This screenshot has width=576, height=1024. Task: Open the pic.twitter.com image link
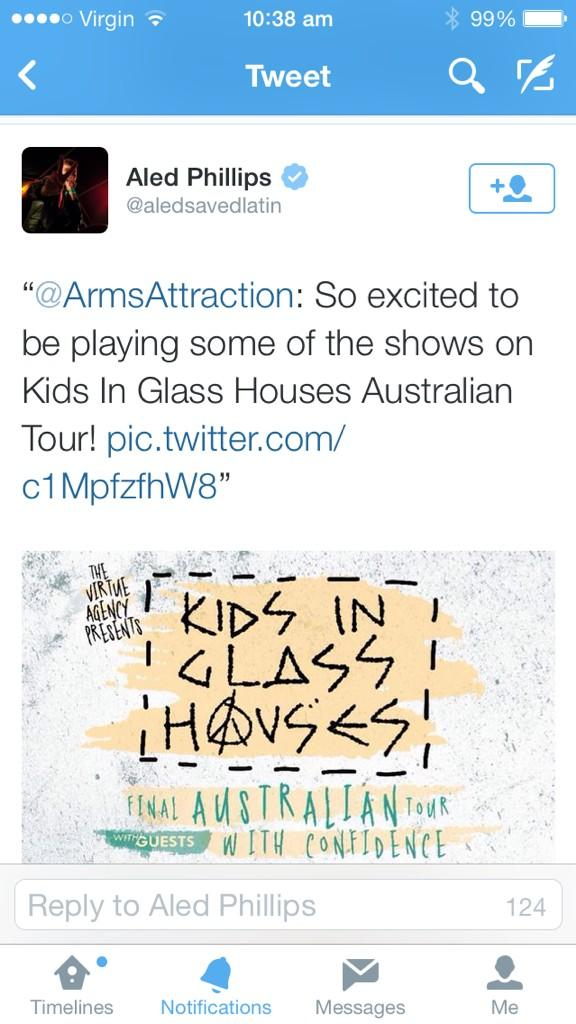tap(183, 464)
